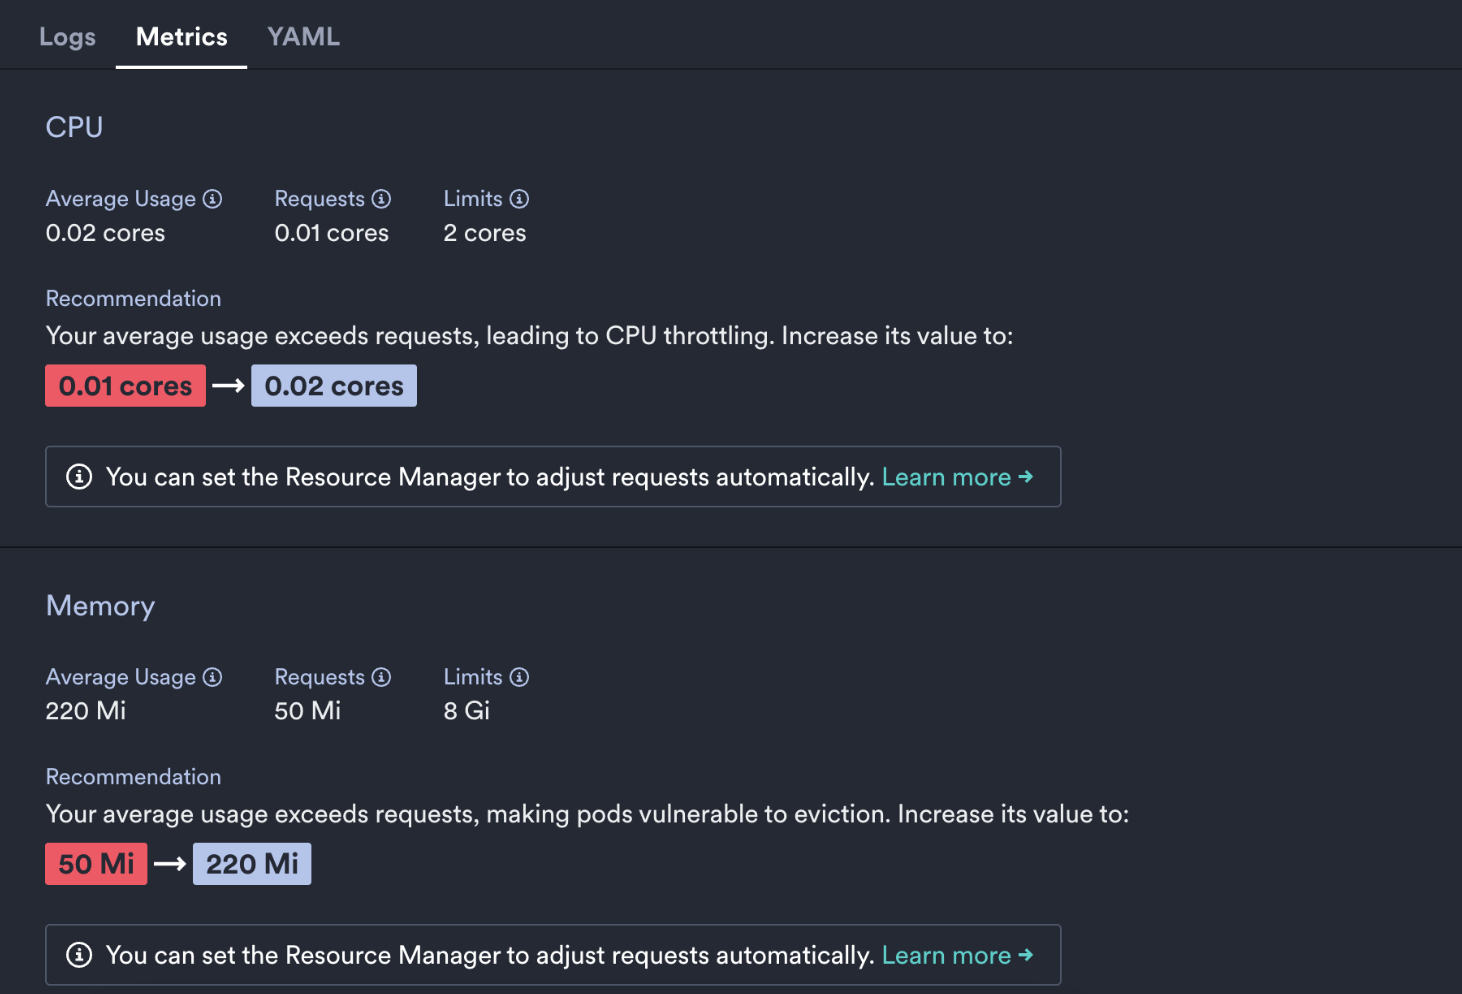Image resolution: width=1462 pixels, height=994 pixels.
Task: Click the recommended 0.02 cores chip
Action: [x=334, y=385]
